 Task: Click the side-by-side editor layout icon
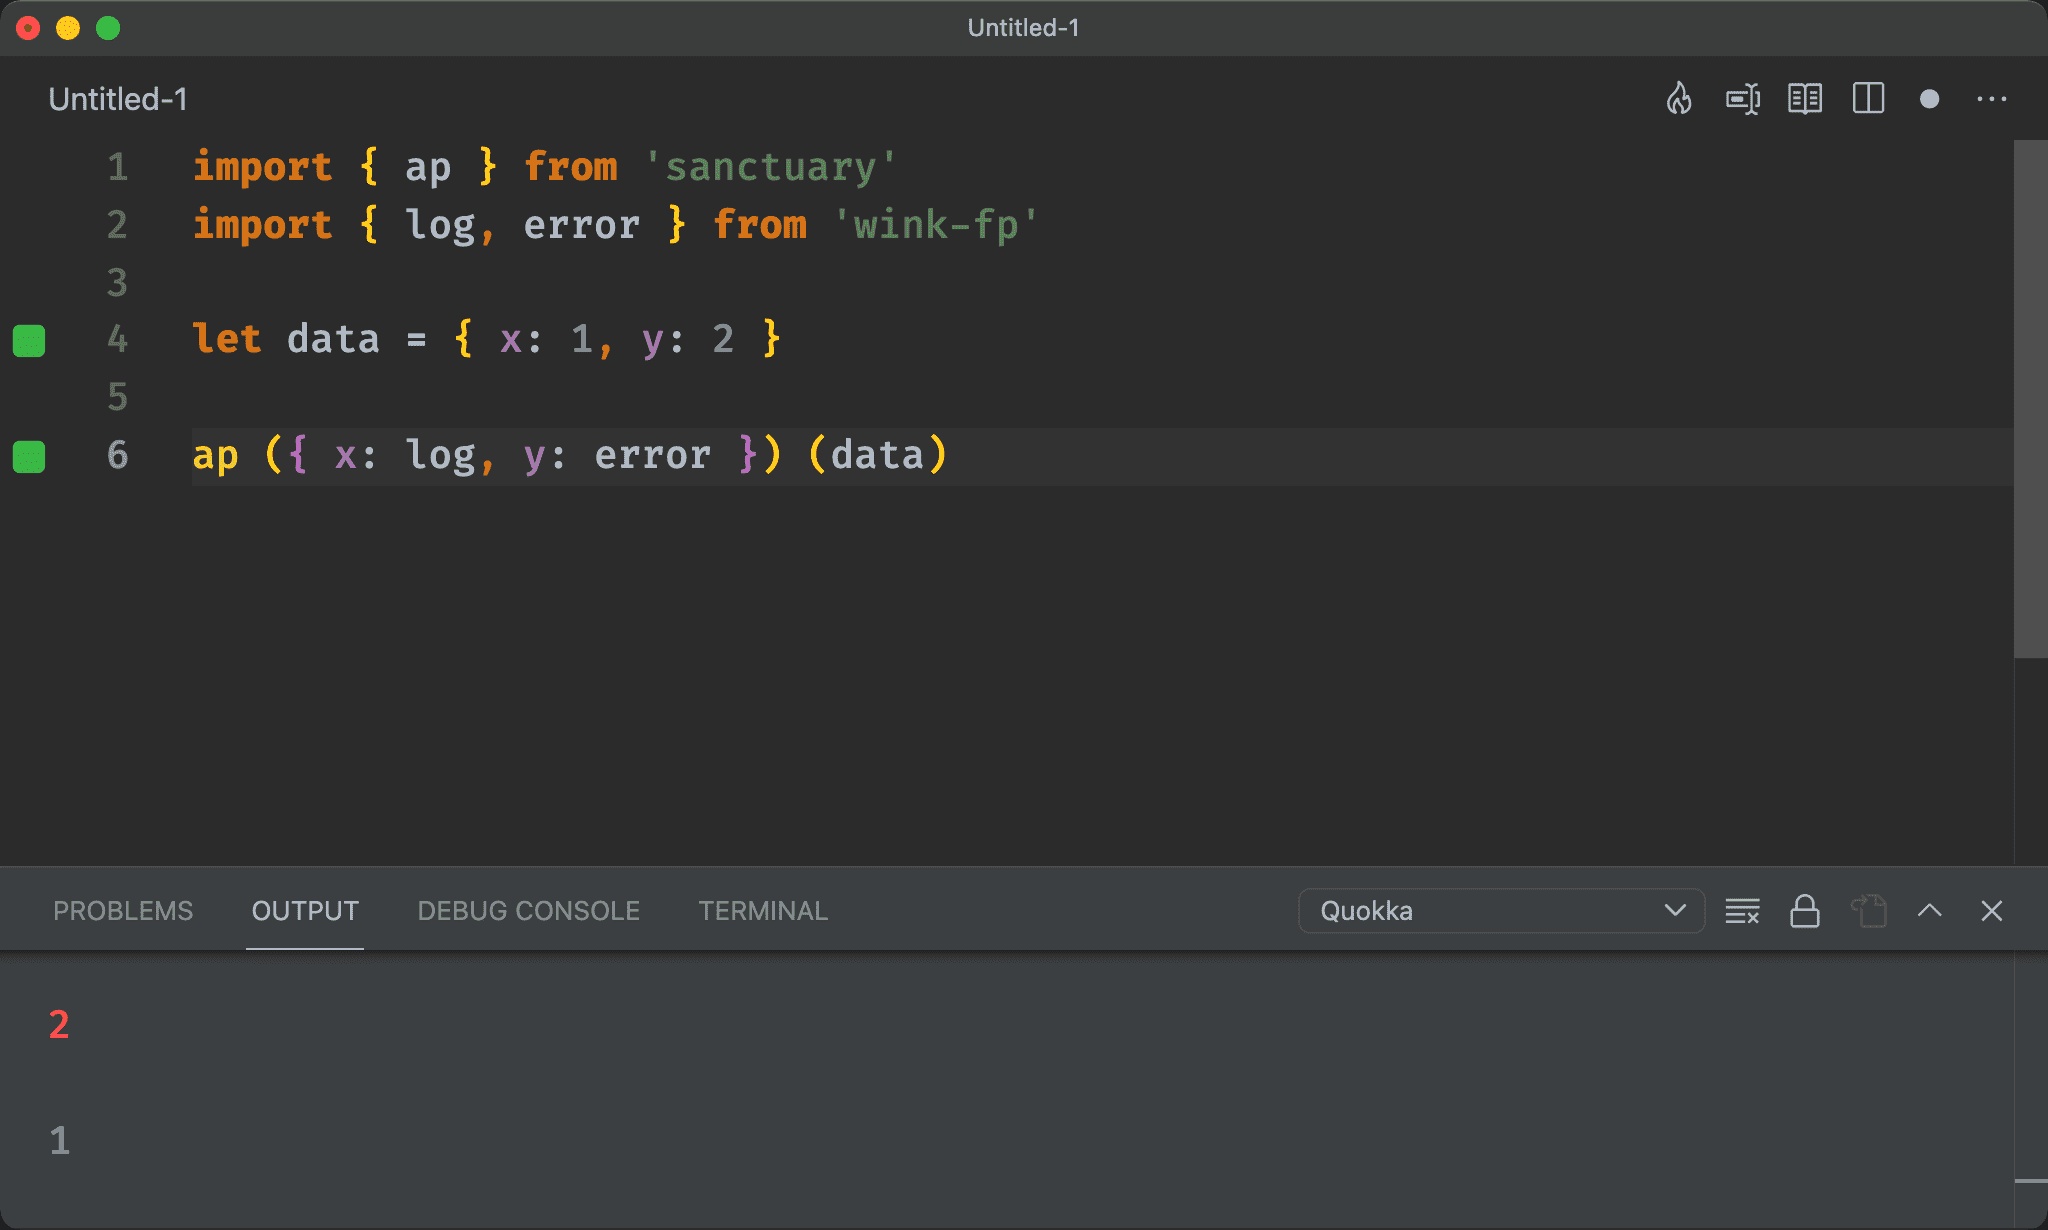(1870, 99)
